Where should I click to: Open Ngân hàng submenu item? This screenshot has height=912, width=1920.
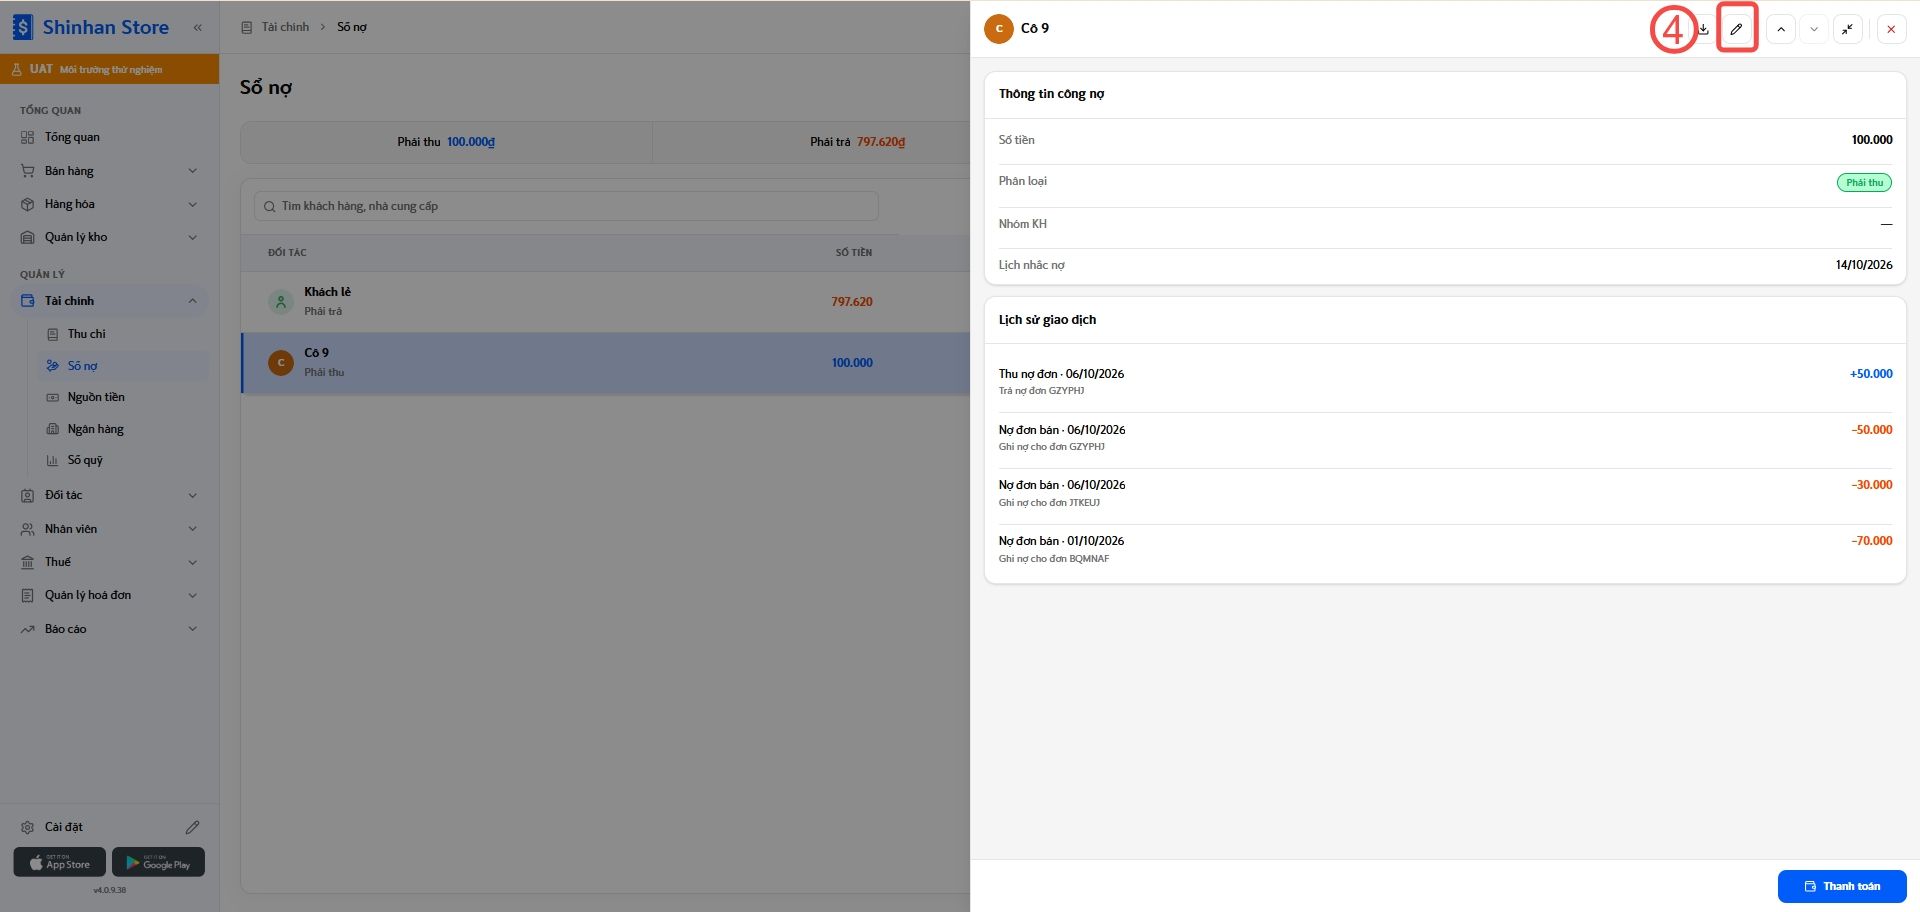tap(122, 429)
